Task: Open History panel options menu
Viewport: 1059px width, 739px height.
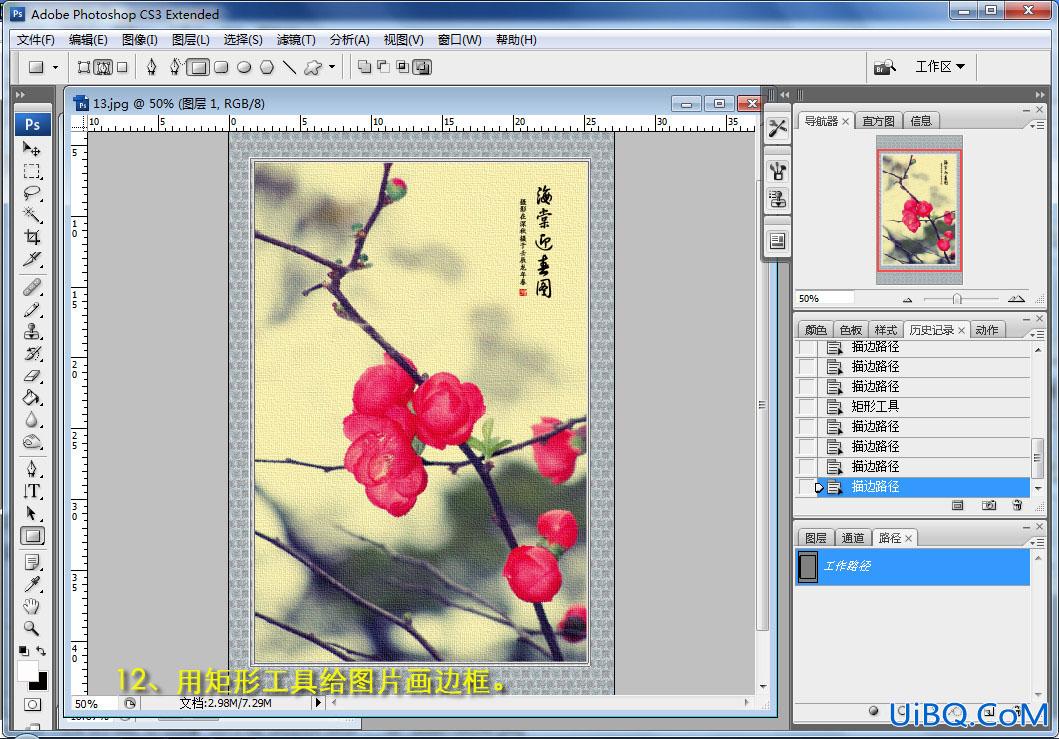Action: click(1037, 334)
